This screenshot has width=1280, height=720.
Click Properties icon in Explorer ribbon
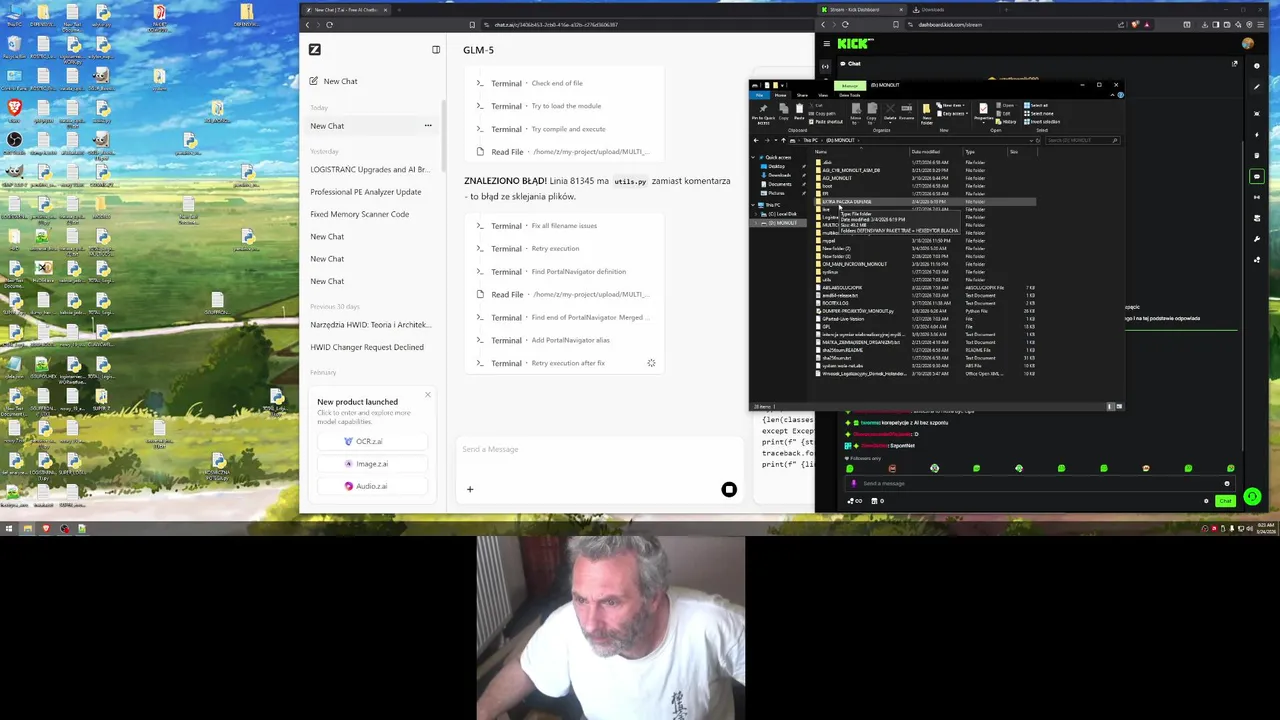(x=983, y=113)
